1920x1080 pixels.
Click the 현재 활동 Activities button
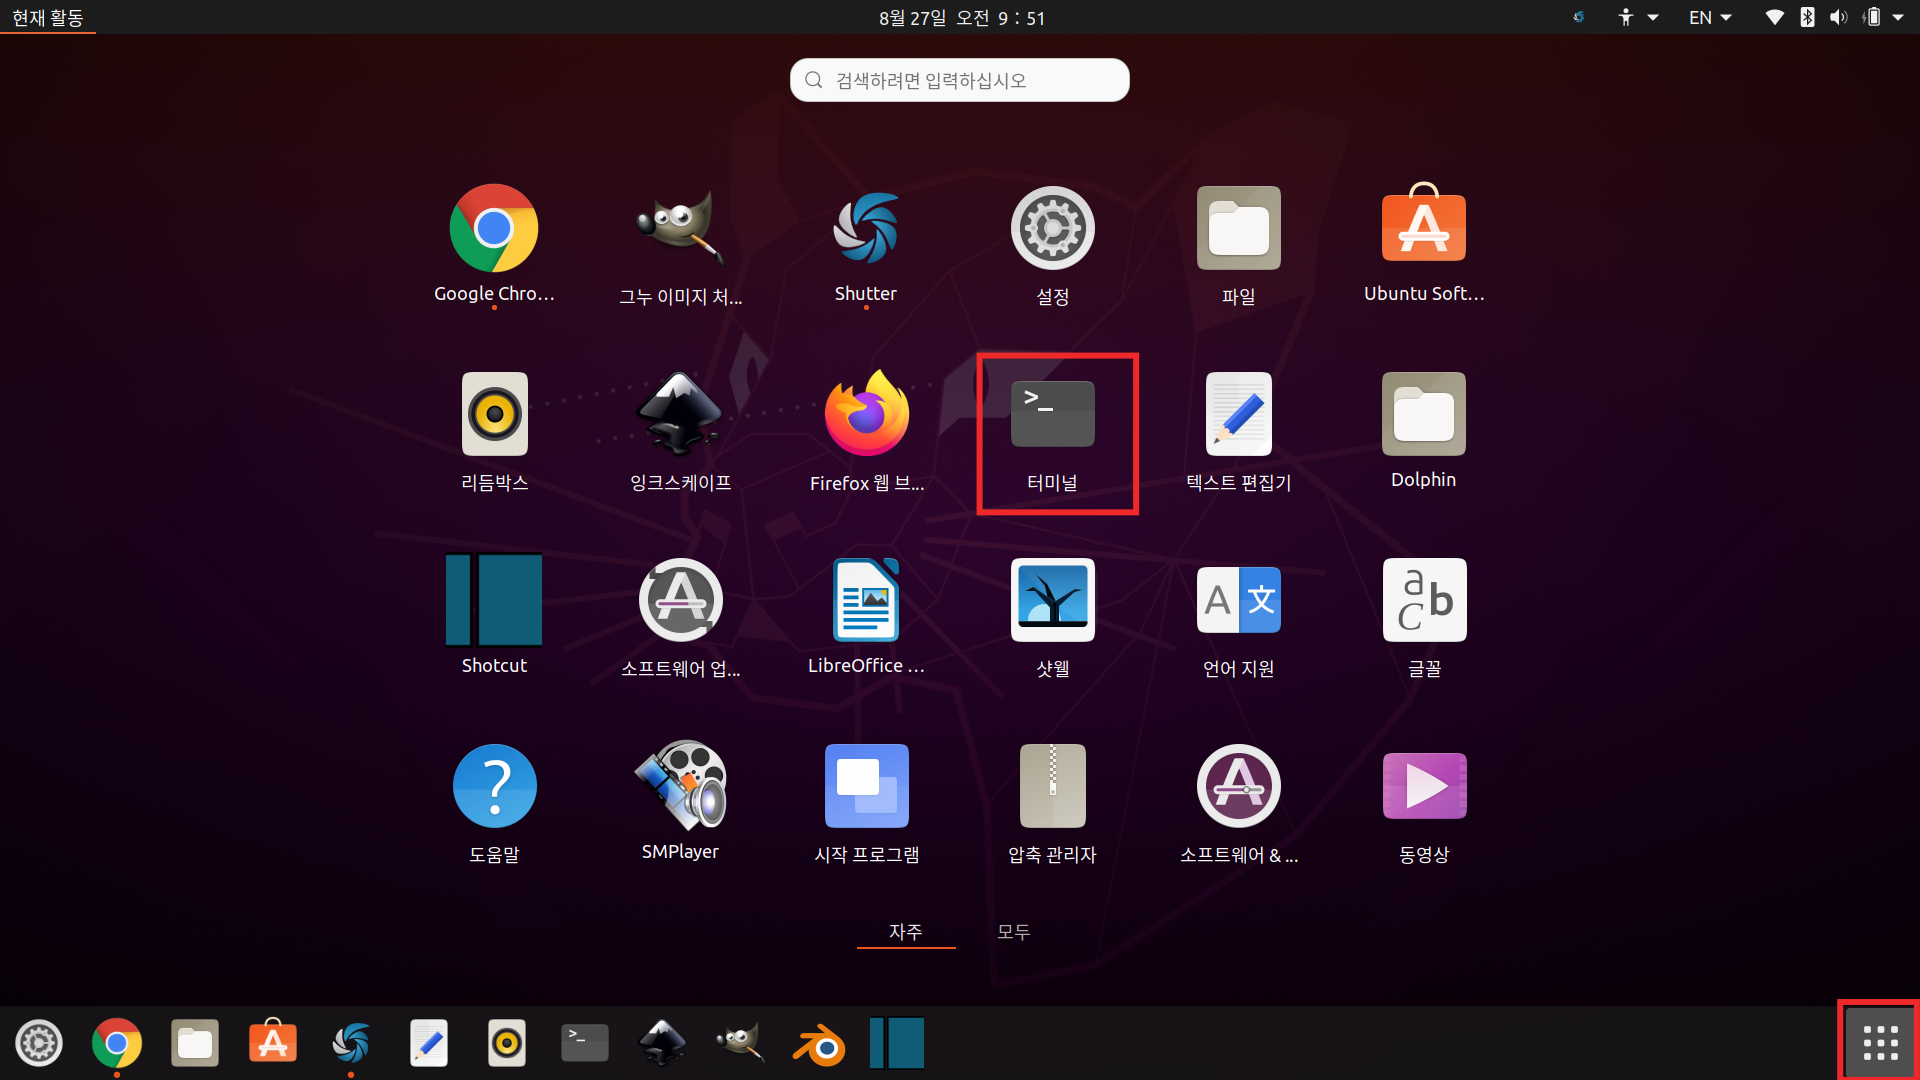pos(48,17)
